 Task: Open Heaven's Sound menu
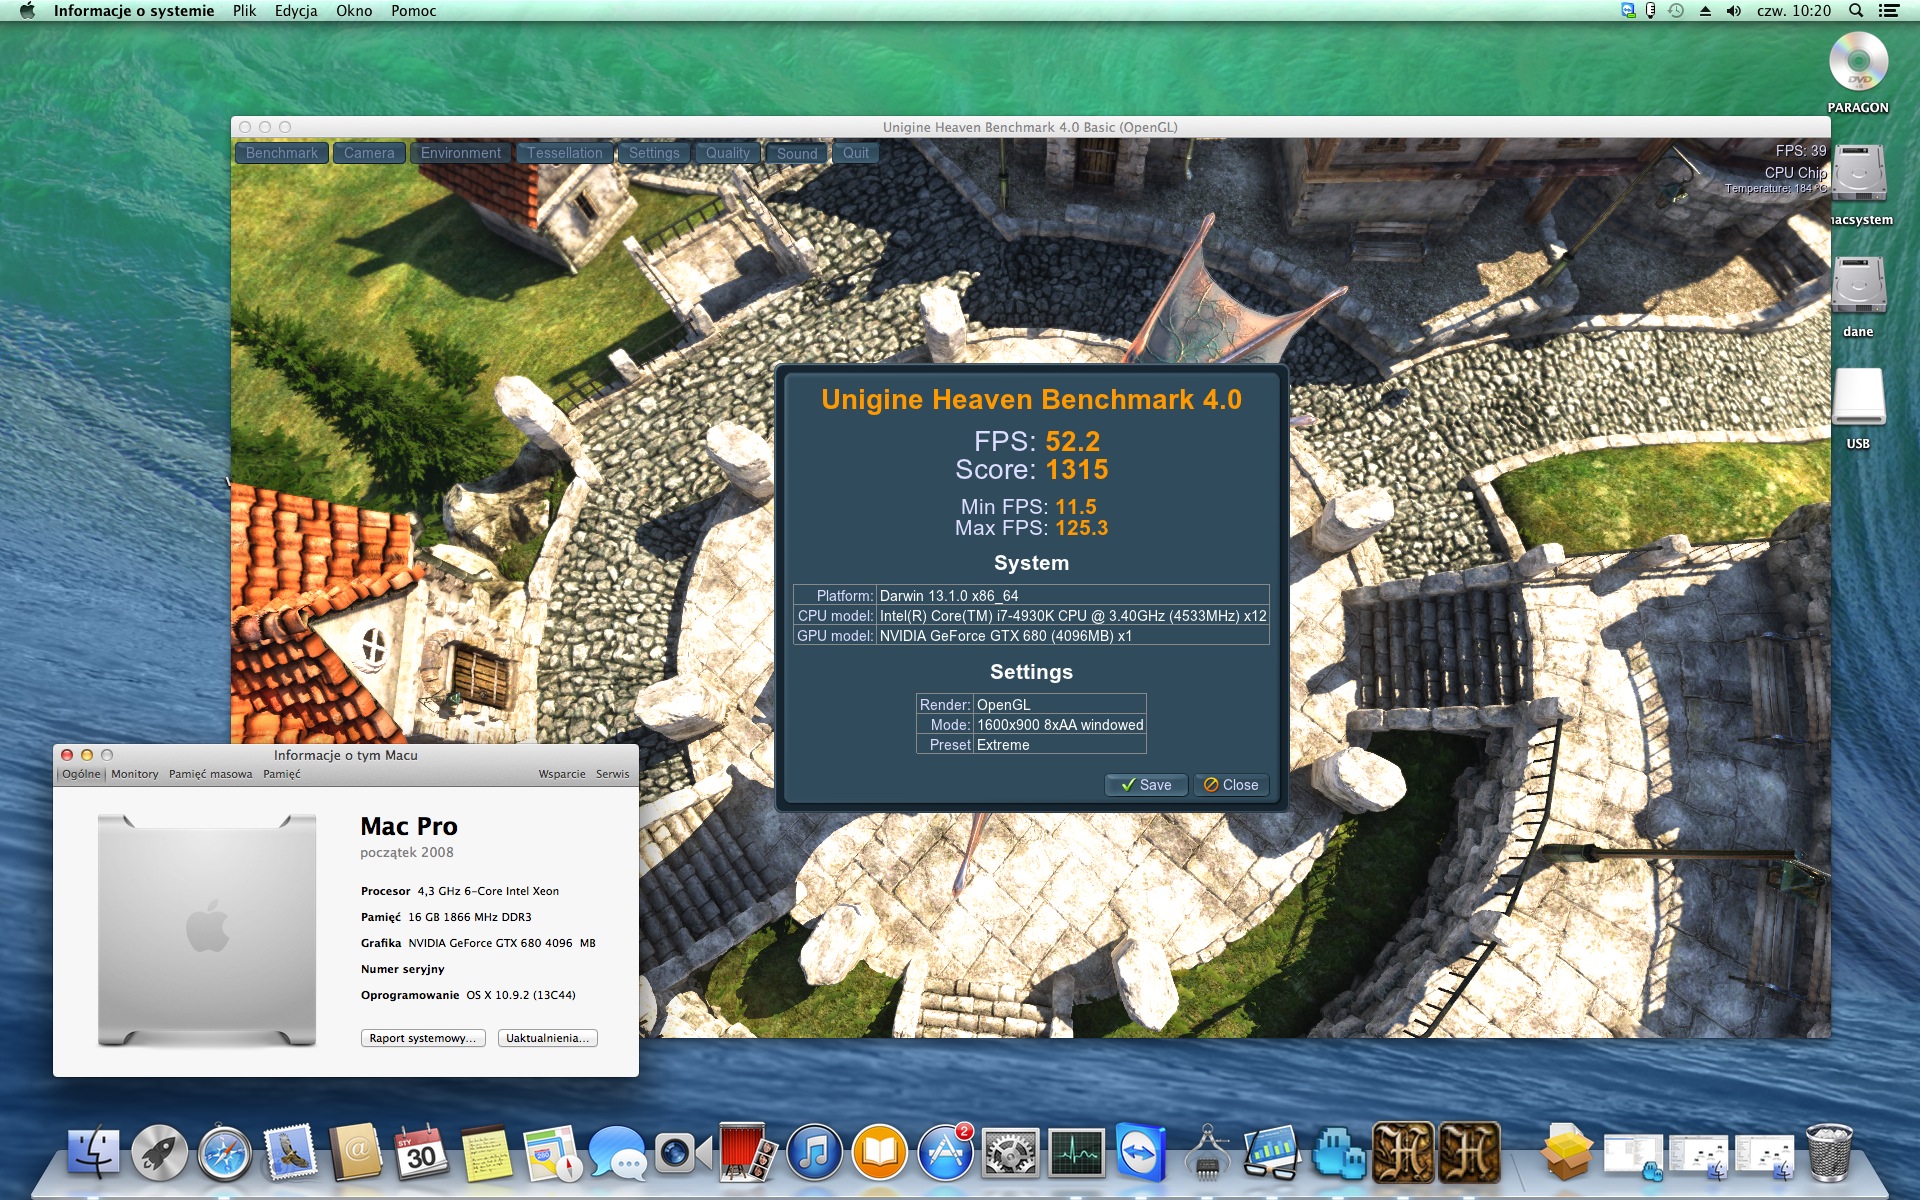[797, 153]
